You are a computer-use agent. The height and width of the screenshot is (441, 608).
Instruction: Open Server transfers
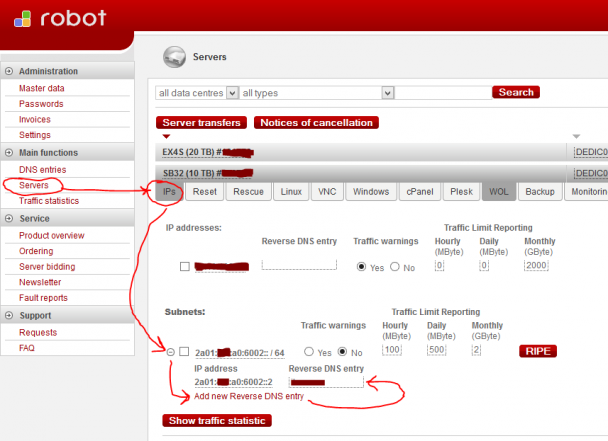click(201, 123)
